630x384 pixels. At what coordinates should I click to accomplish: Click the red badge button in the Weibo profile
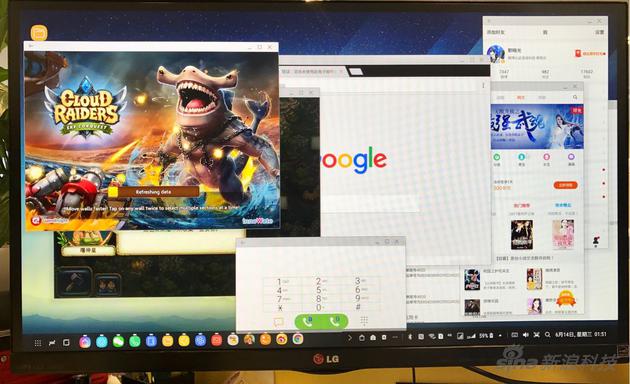coord(590,53)
